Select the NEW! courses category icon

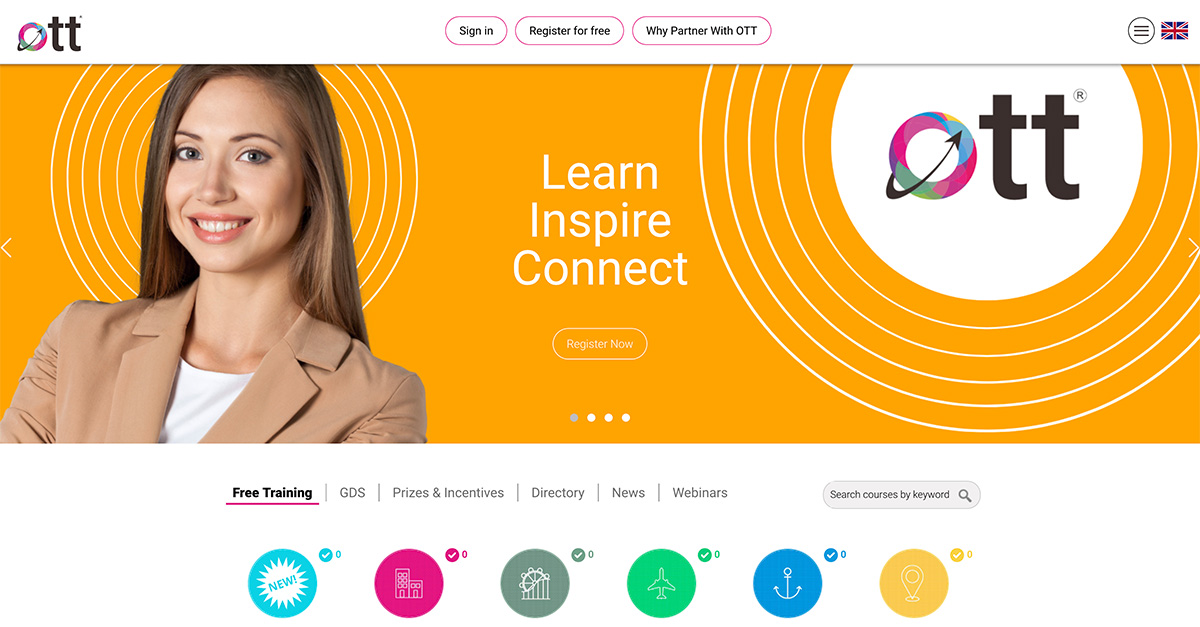pos(282,583)
